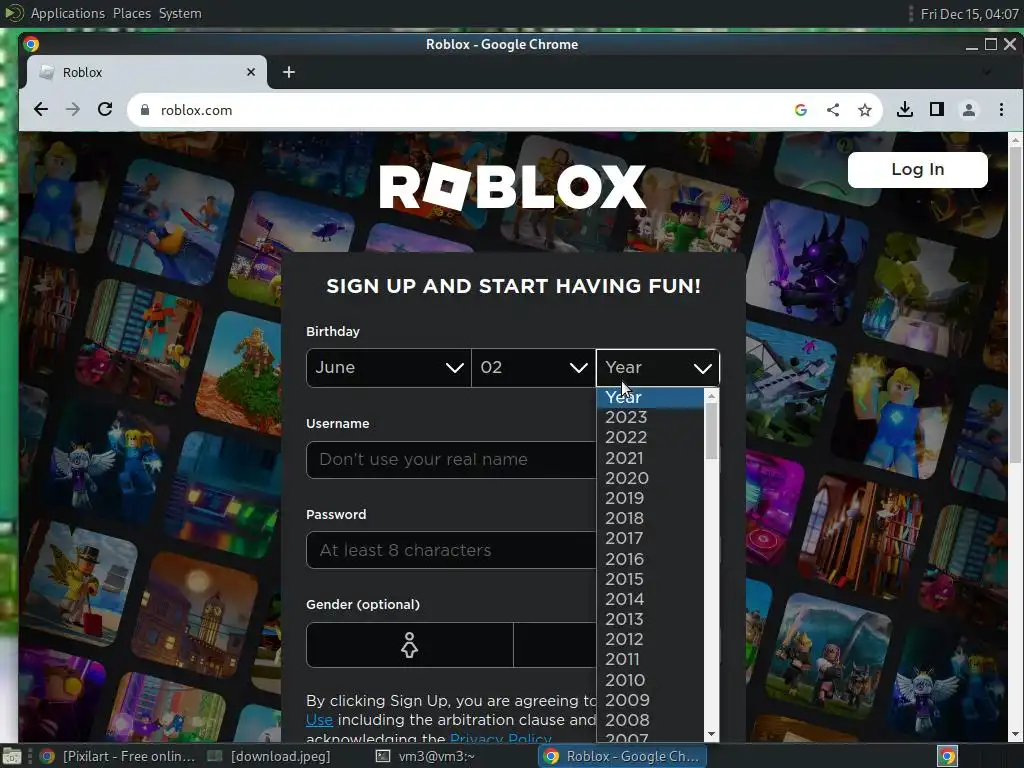
Task: Select the female gender icon
Action: pos(409,645)
